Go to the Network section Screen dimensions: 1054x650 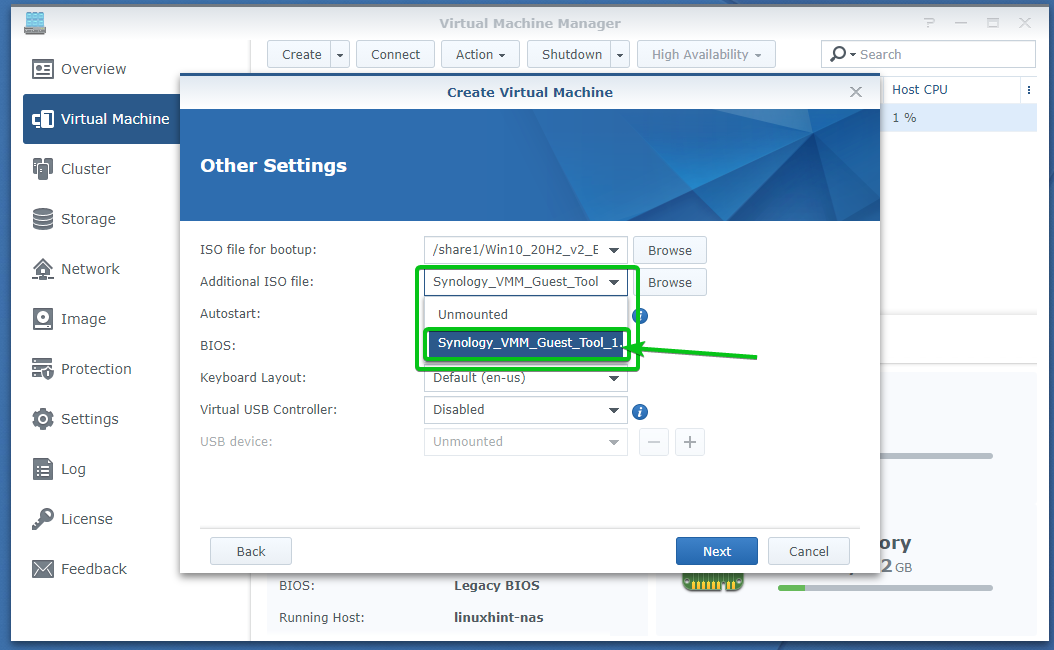pyautogui.click(x=90, y=269)
